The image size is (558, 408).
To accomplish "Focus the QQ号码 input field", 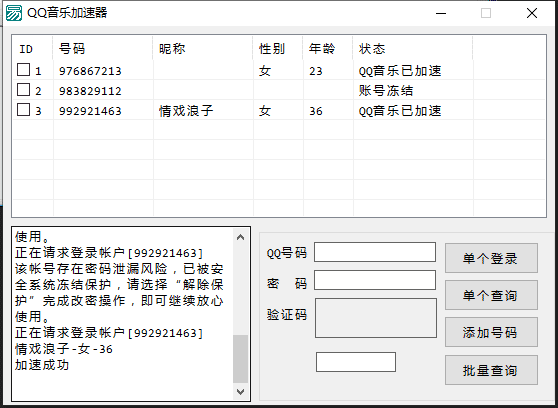I will coord(375,252).
